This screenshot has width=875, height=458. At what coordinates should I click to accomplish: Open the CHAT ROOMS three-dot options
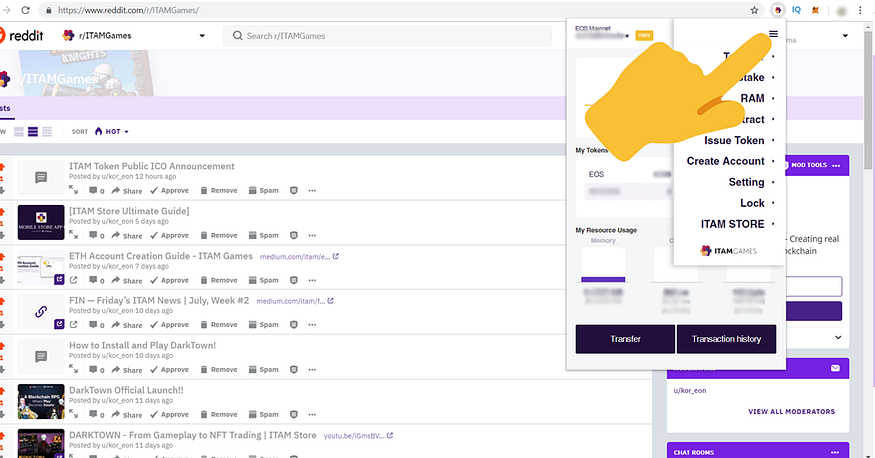click(834, 452)
